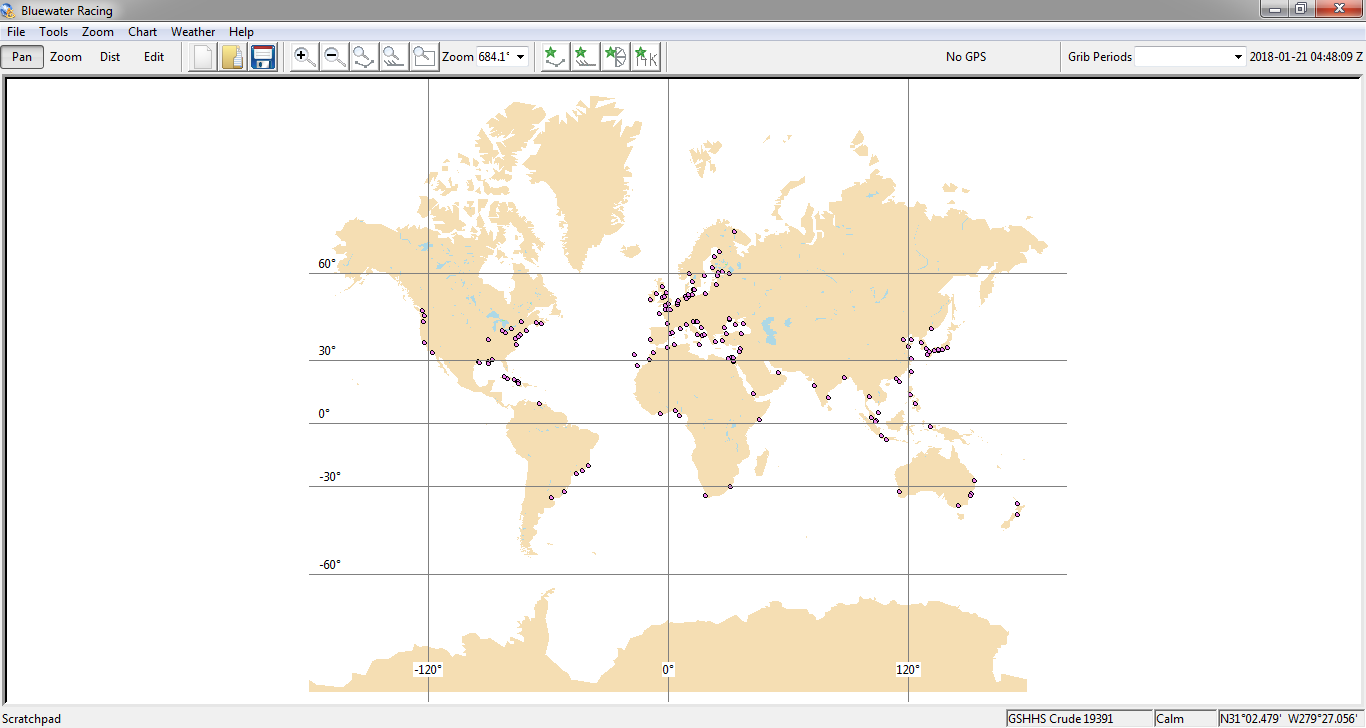
Task: Click the -120° longitude label
Action: [x=428, y=670]
